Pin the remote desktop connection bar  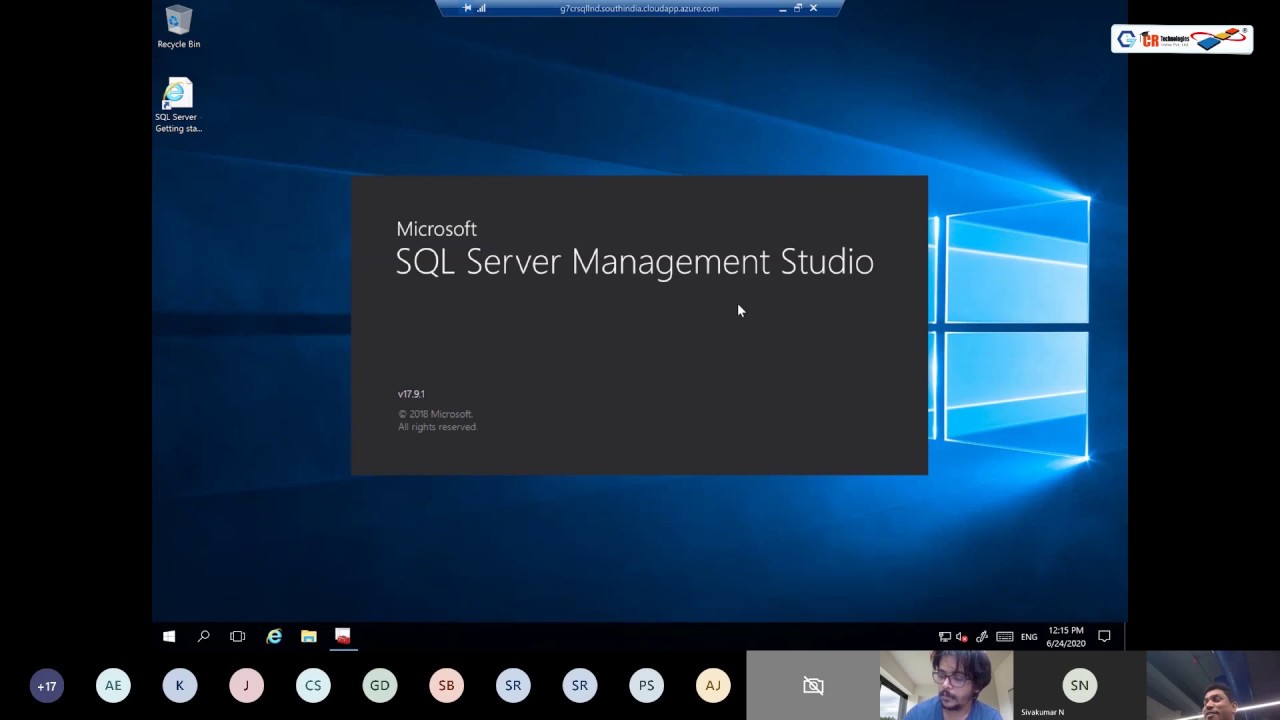tap(467, 8)
